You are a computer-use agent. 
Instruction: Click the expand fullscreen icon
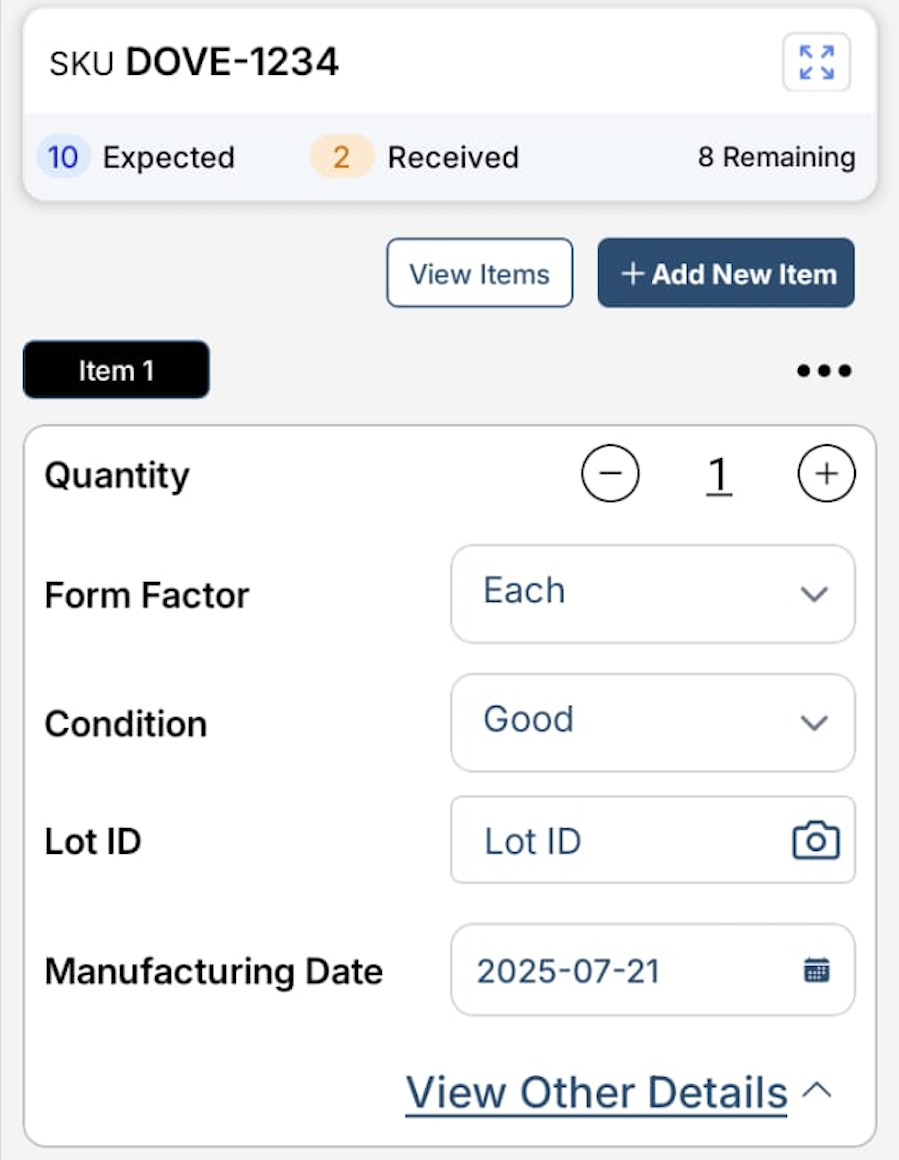(816, 63)
